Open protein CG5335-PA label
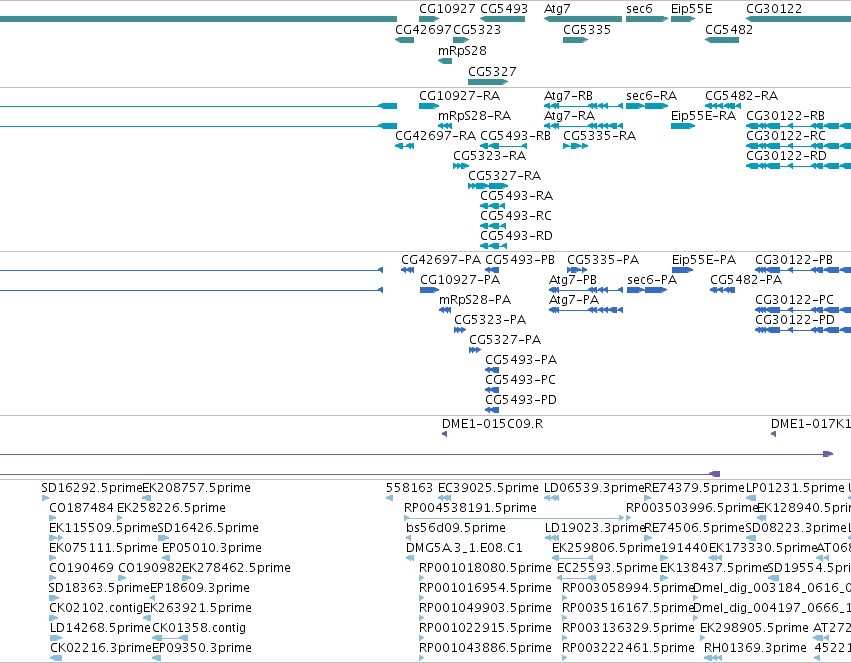 [603, 260]
